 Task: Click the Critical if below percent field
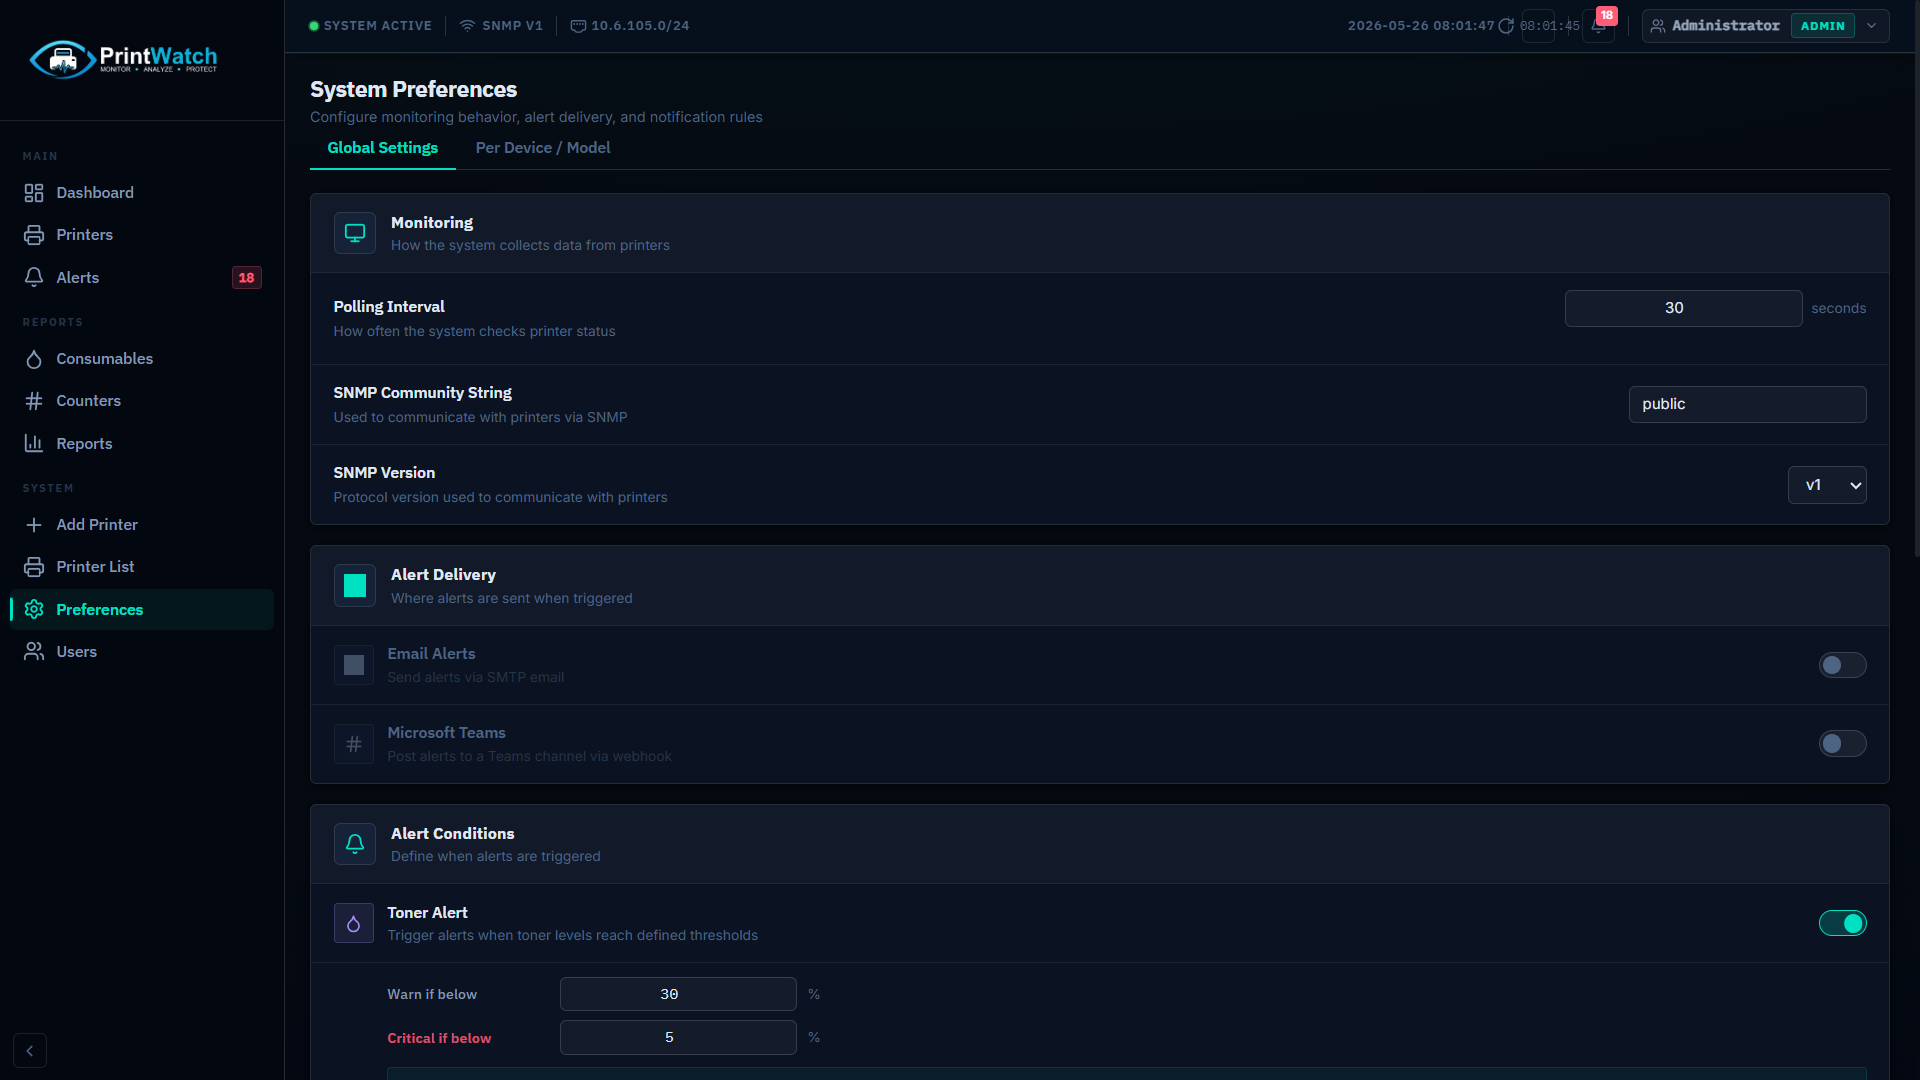678,1038
